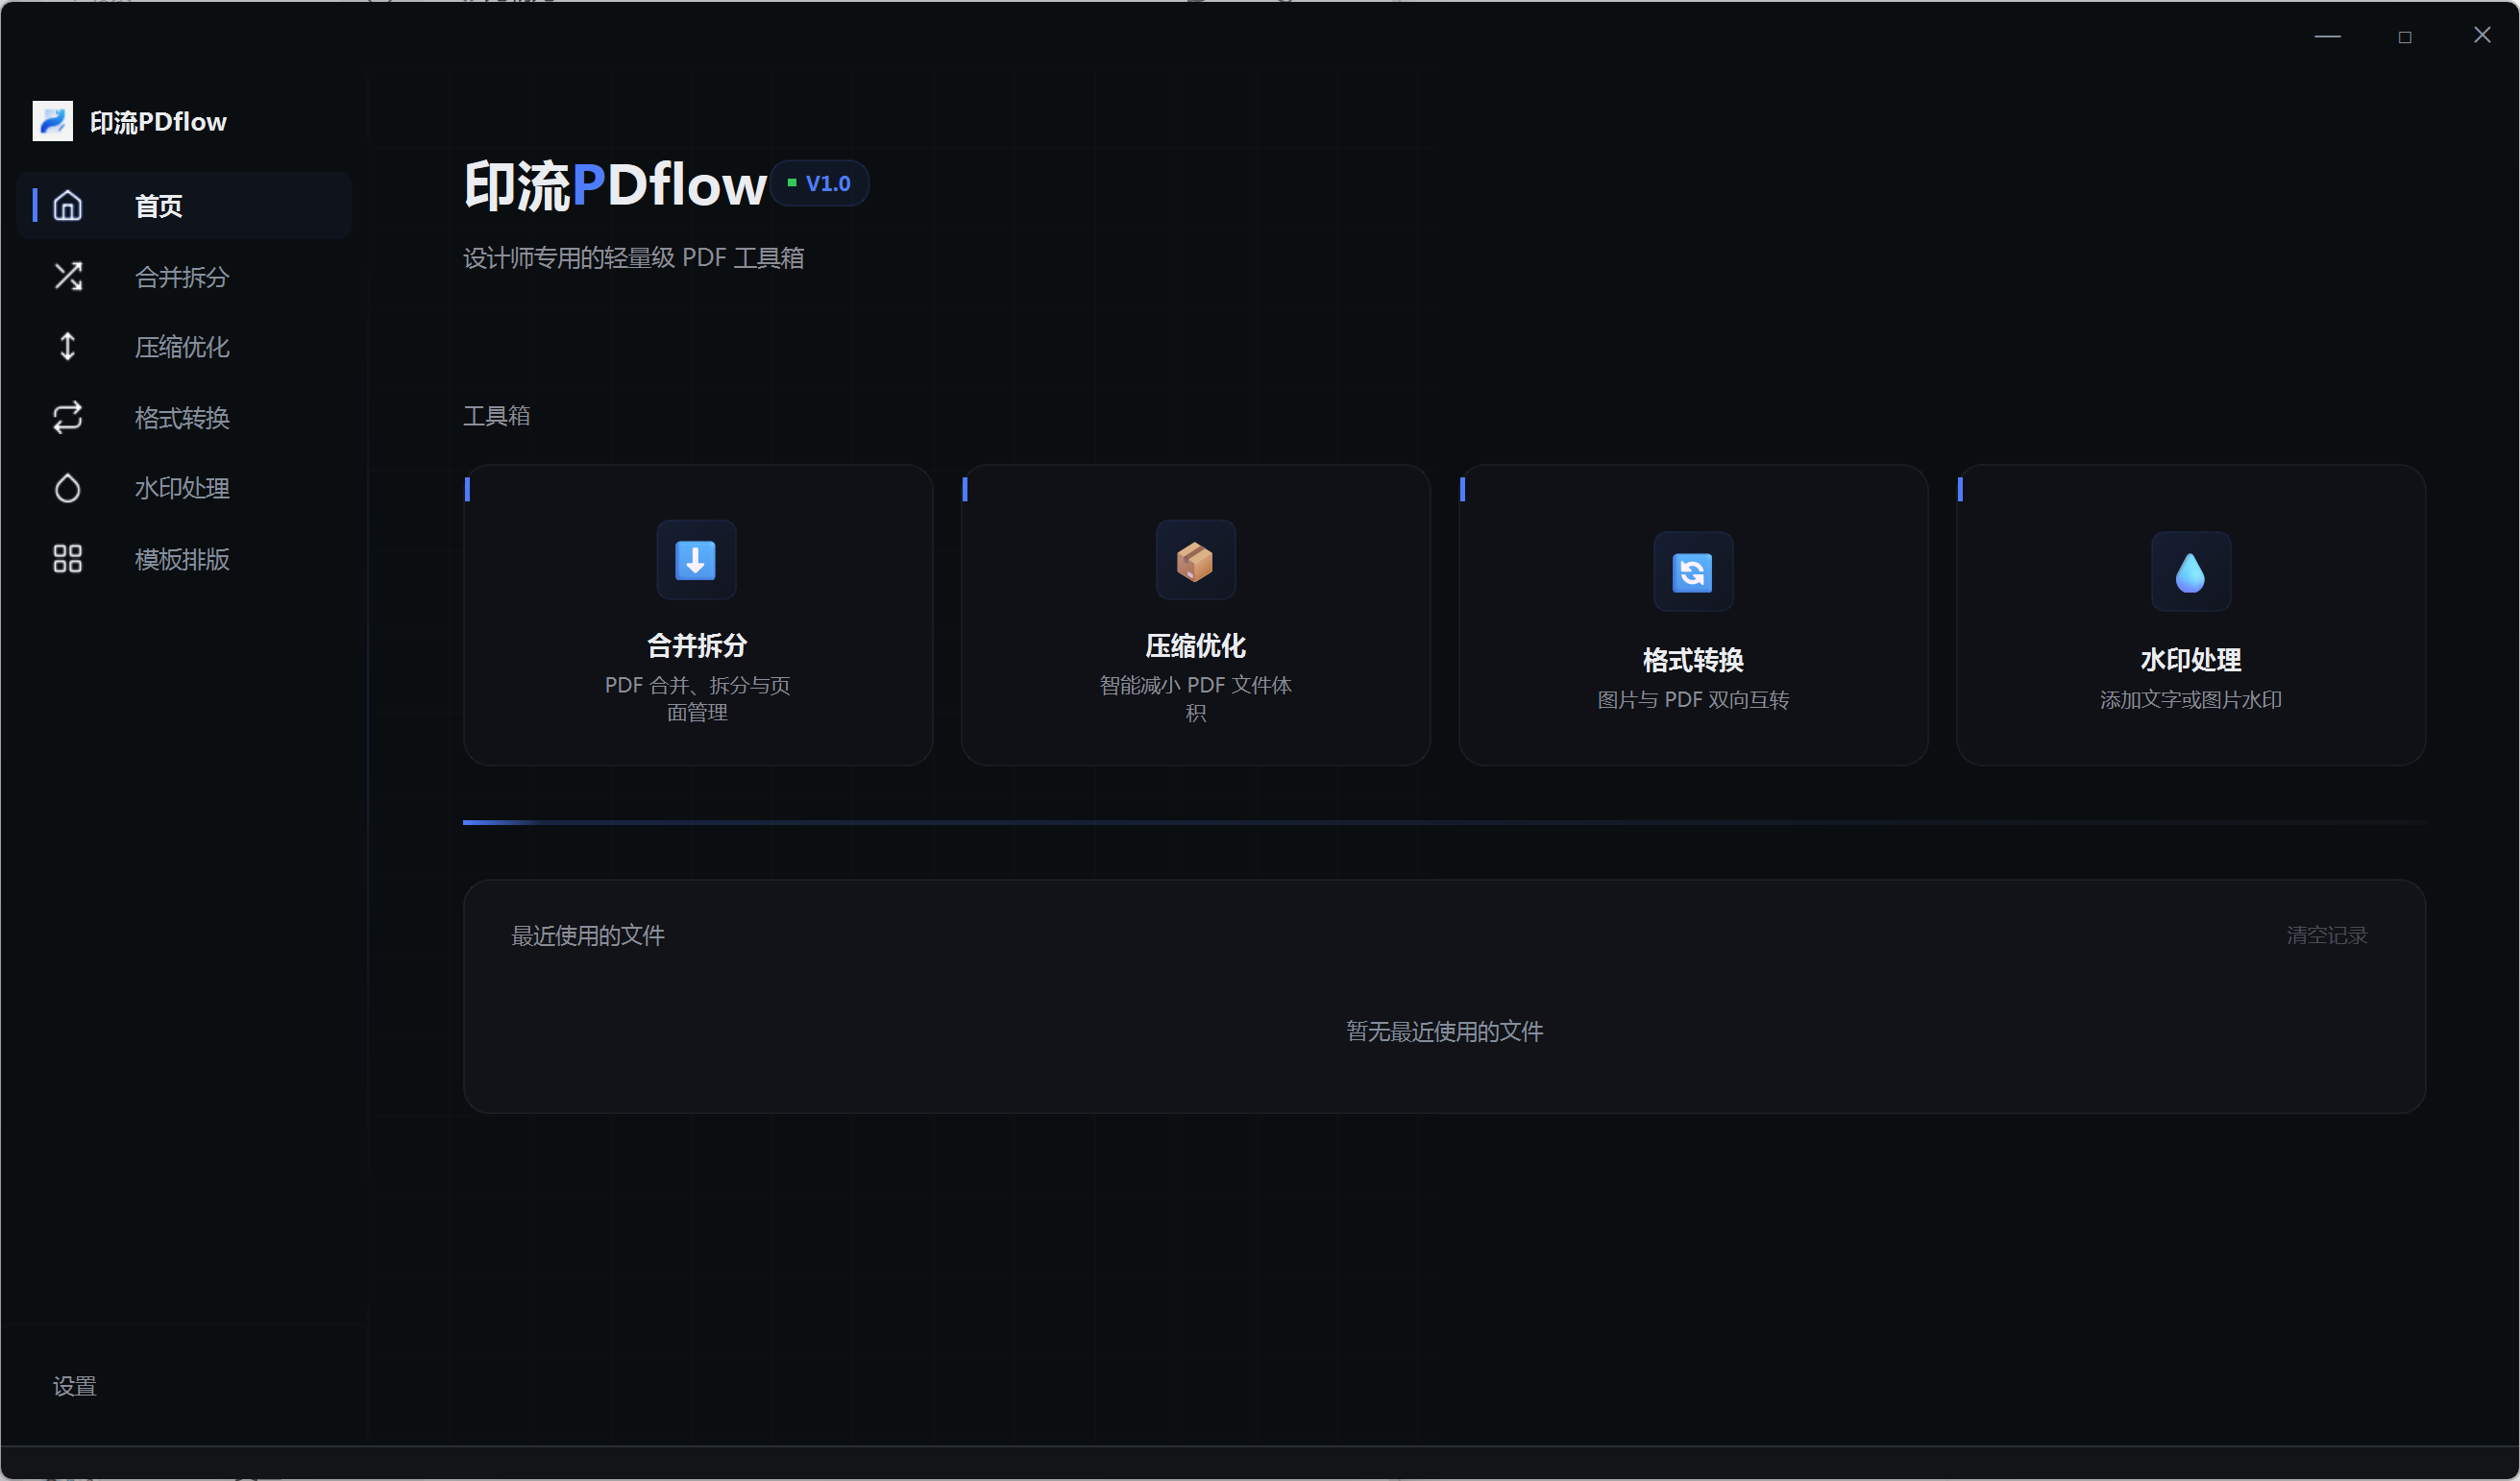
Task: Click the droplet icon for 水印处理
Action: 67,488
